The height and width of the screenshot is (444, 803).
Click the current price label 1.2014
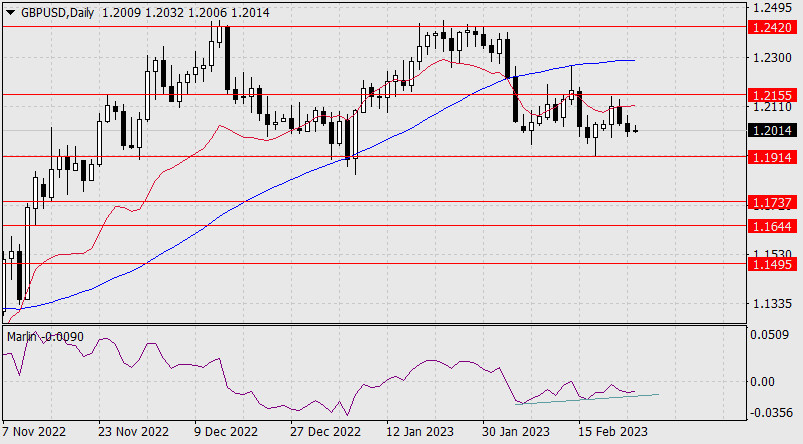tap(772, 130)
